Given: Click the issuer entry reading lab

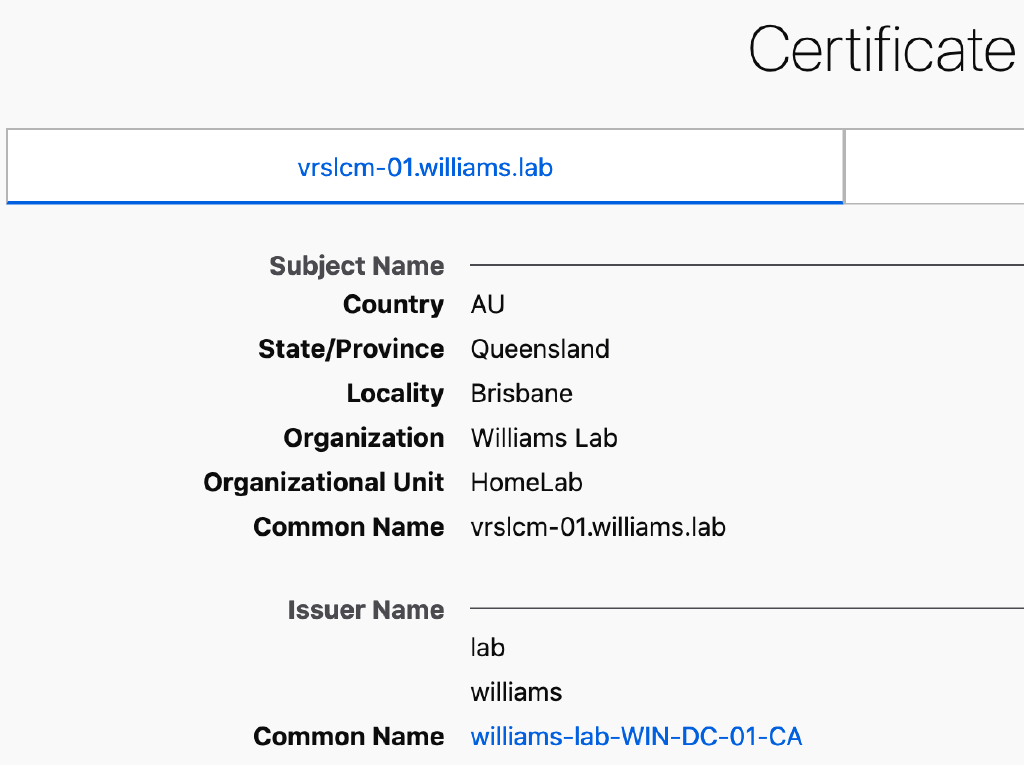Looking at the screenshot, I should pyautogui.click(x=488, y=647).
